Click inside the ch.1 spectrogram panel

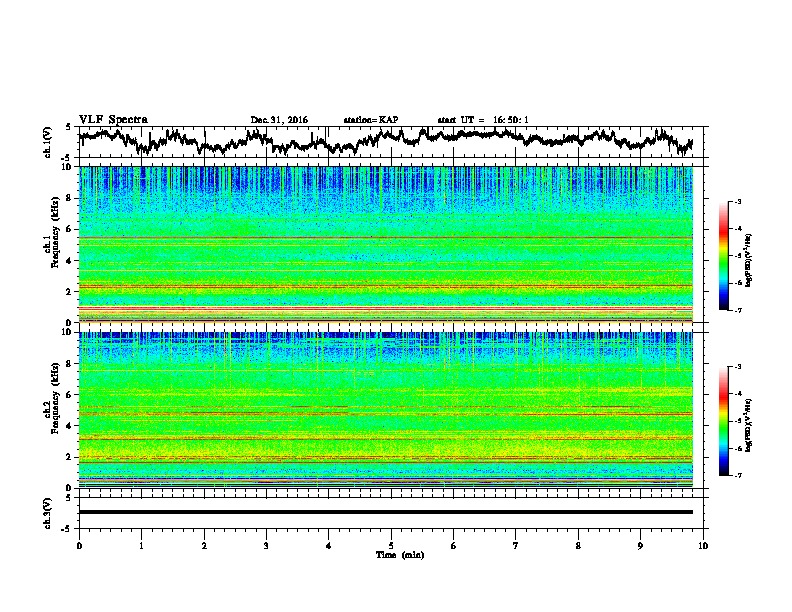coord(385,244)
